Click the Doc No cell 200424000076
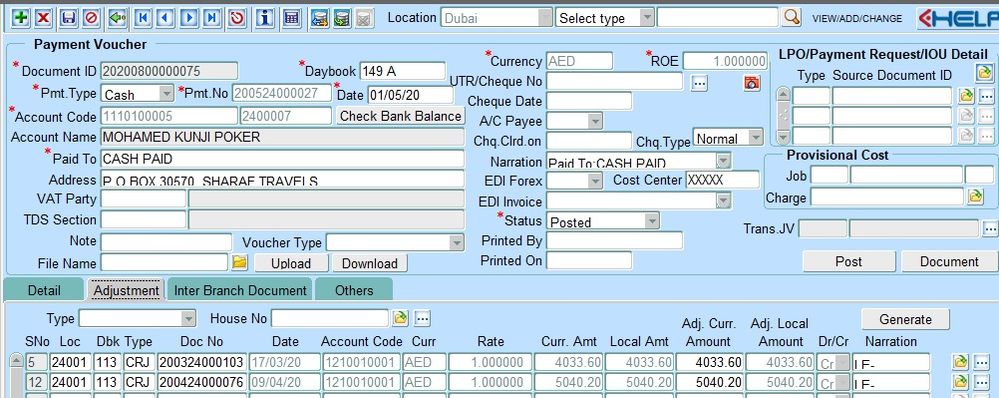The image size is (999, 398). (201, 382)
